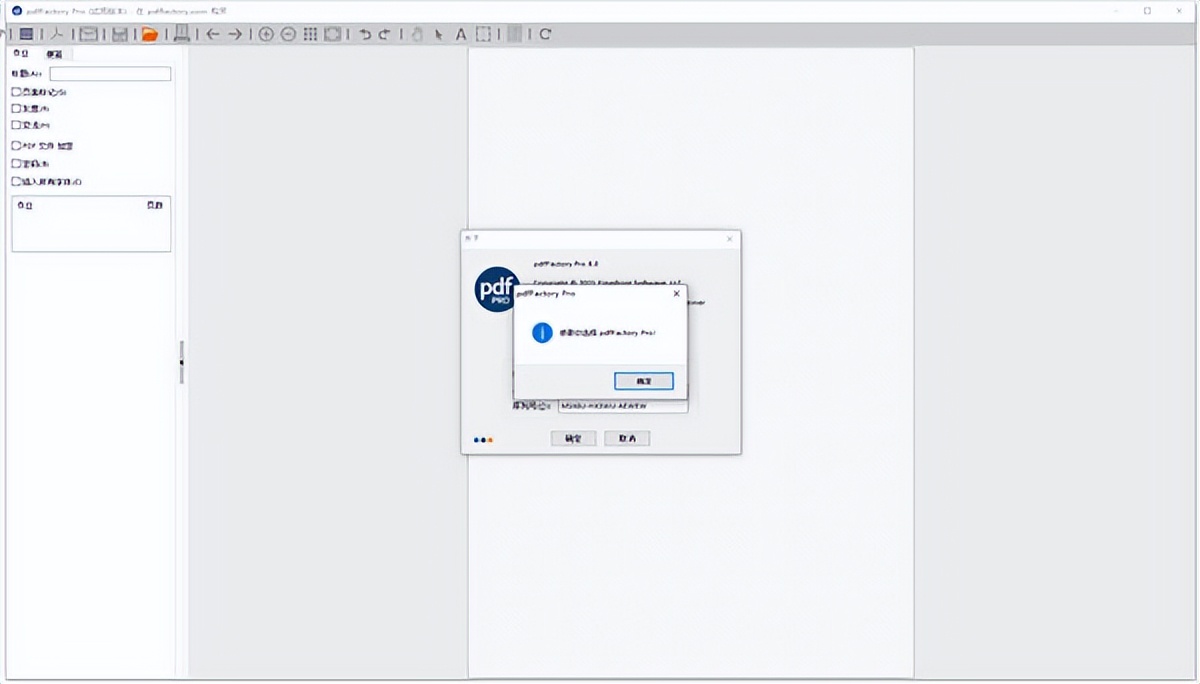1200x684 pixels.
Task: Select the text tool letter A
Action: coord(461,34)
